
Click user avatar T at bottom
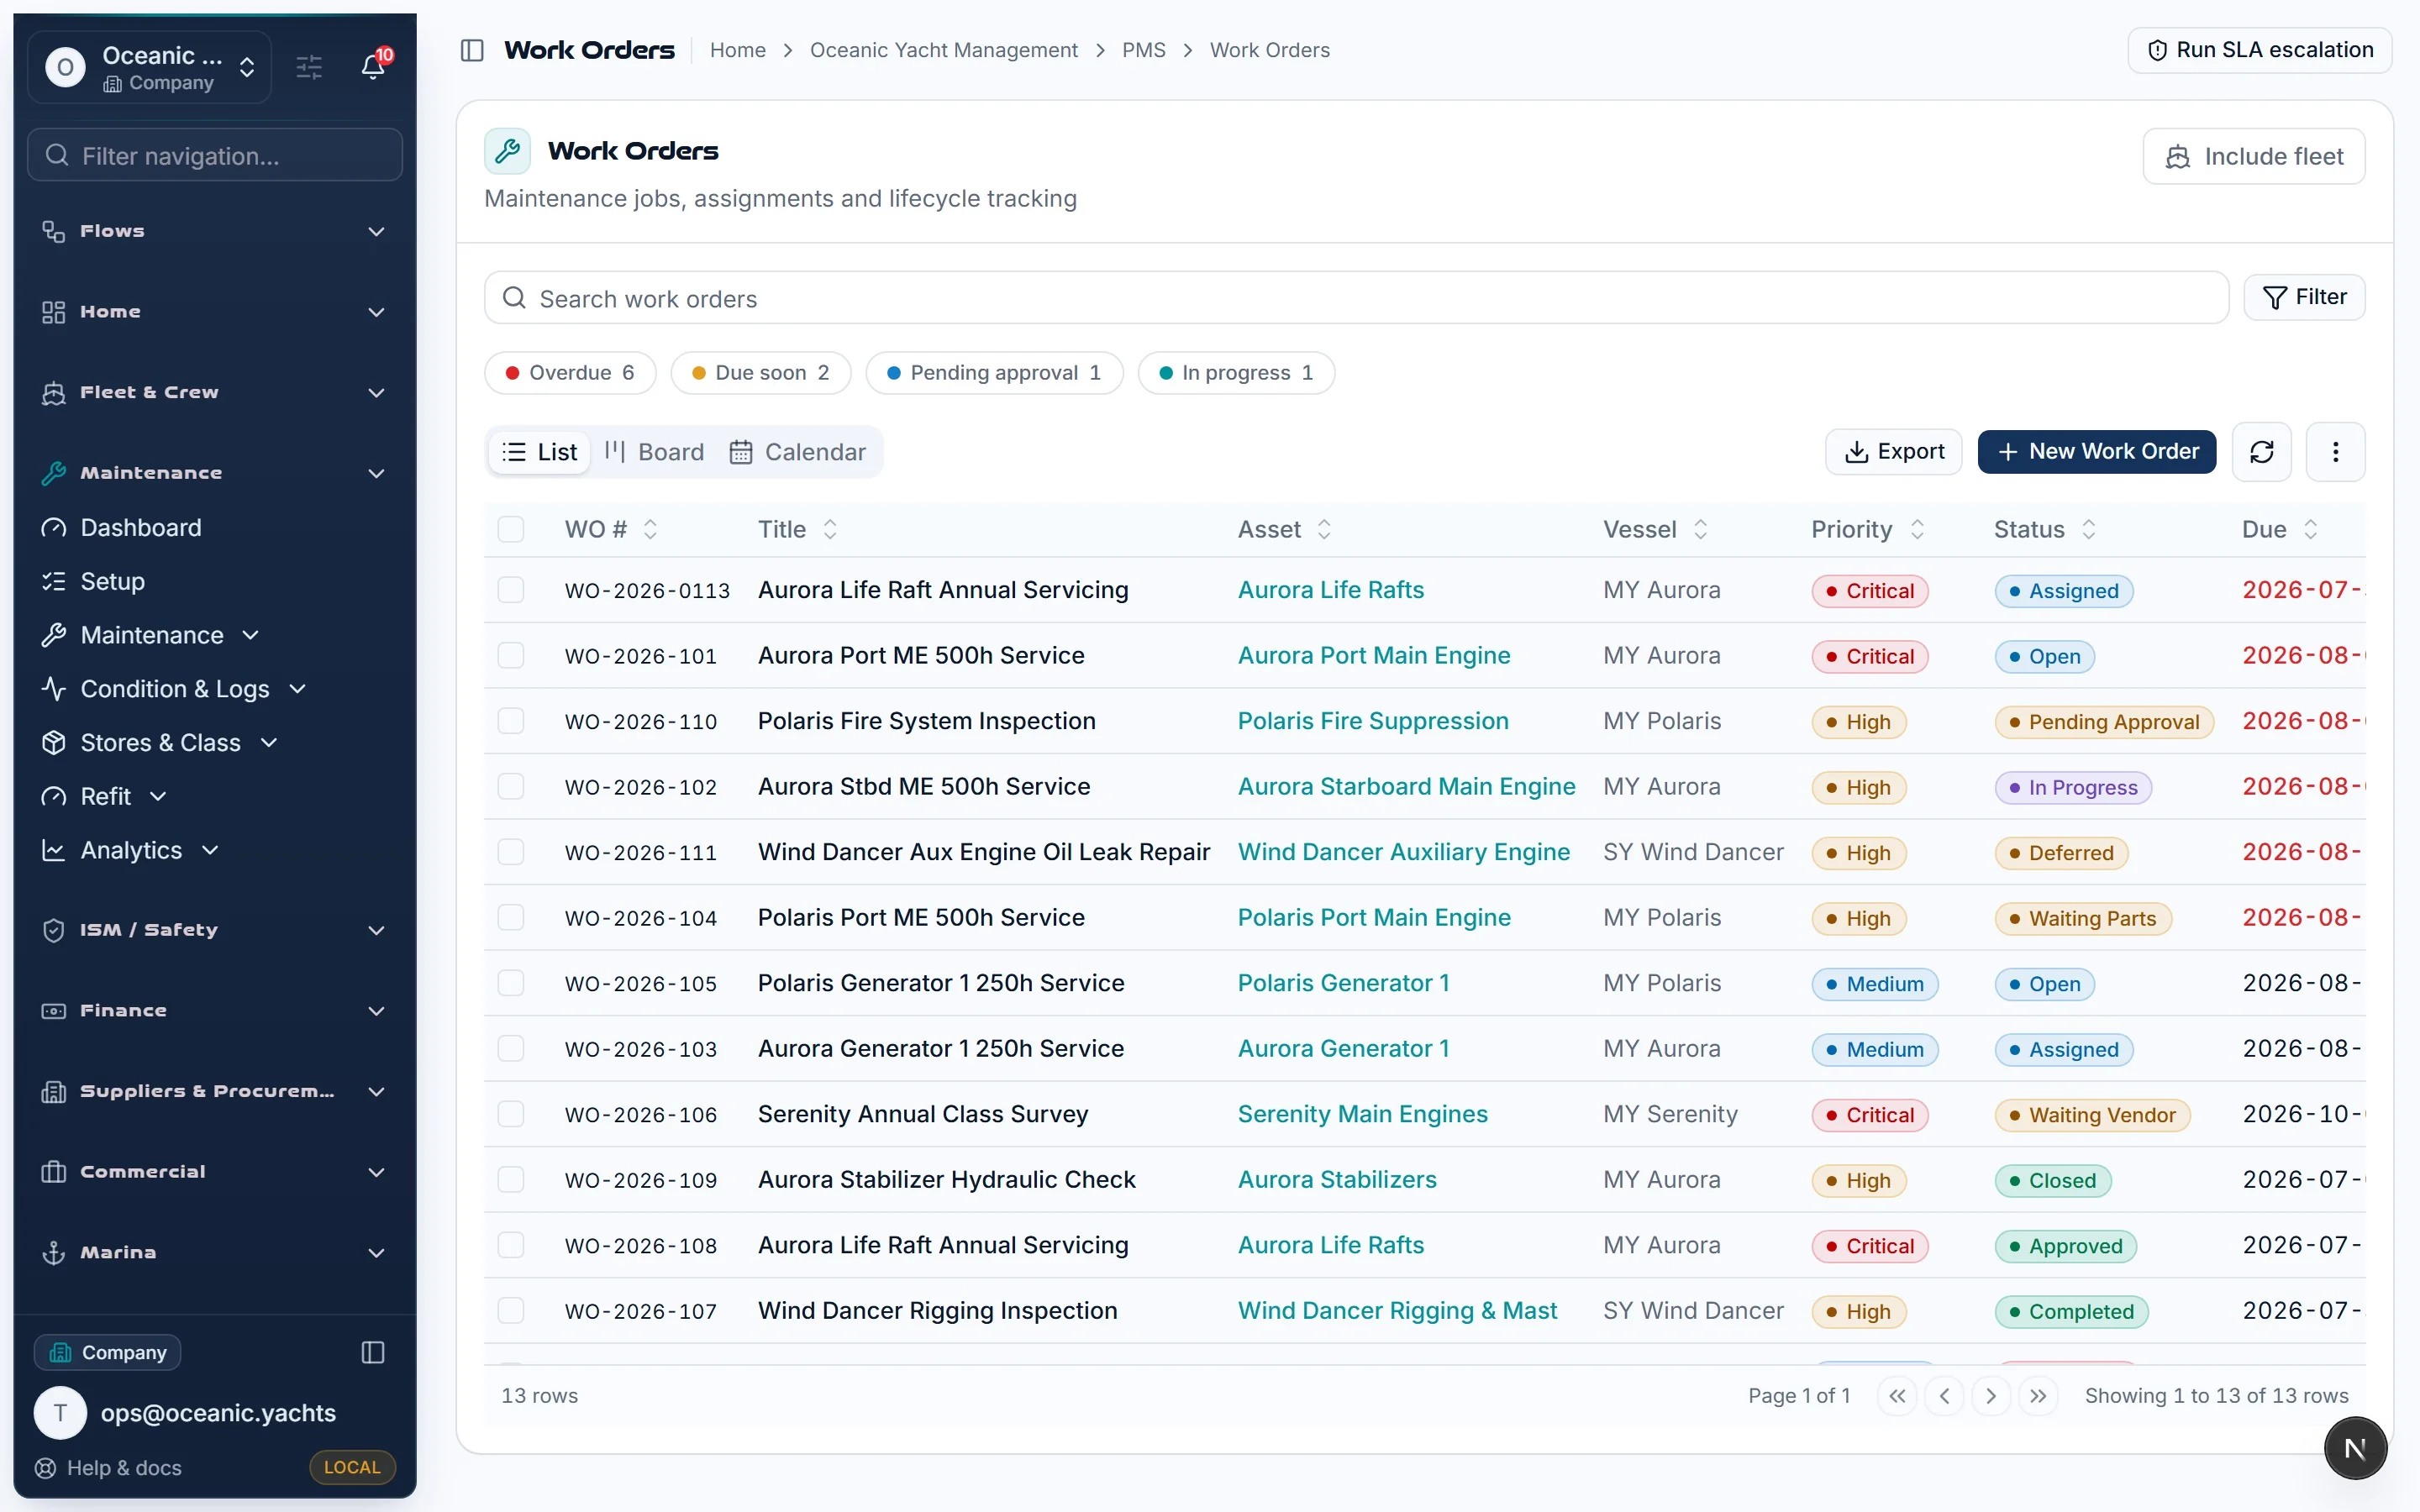(x=60, y=1412)
